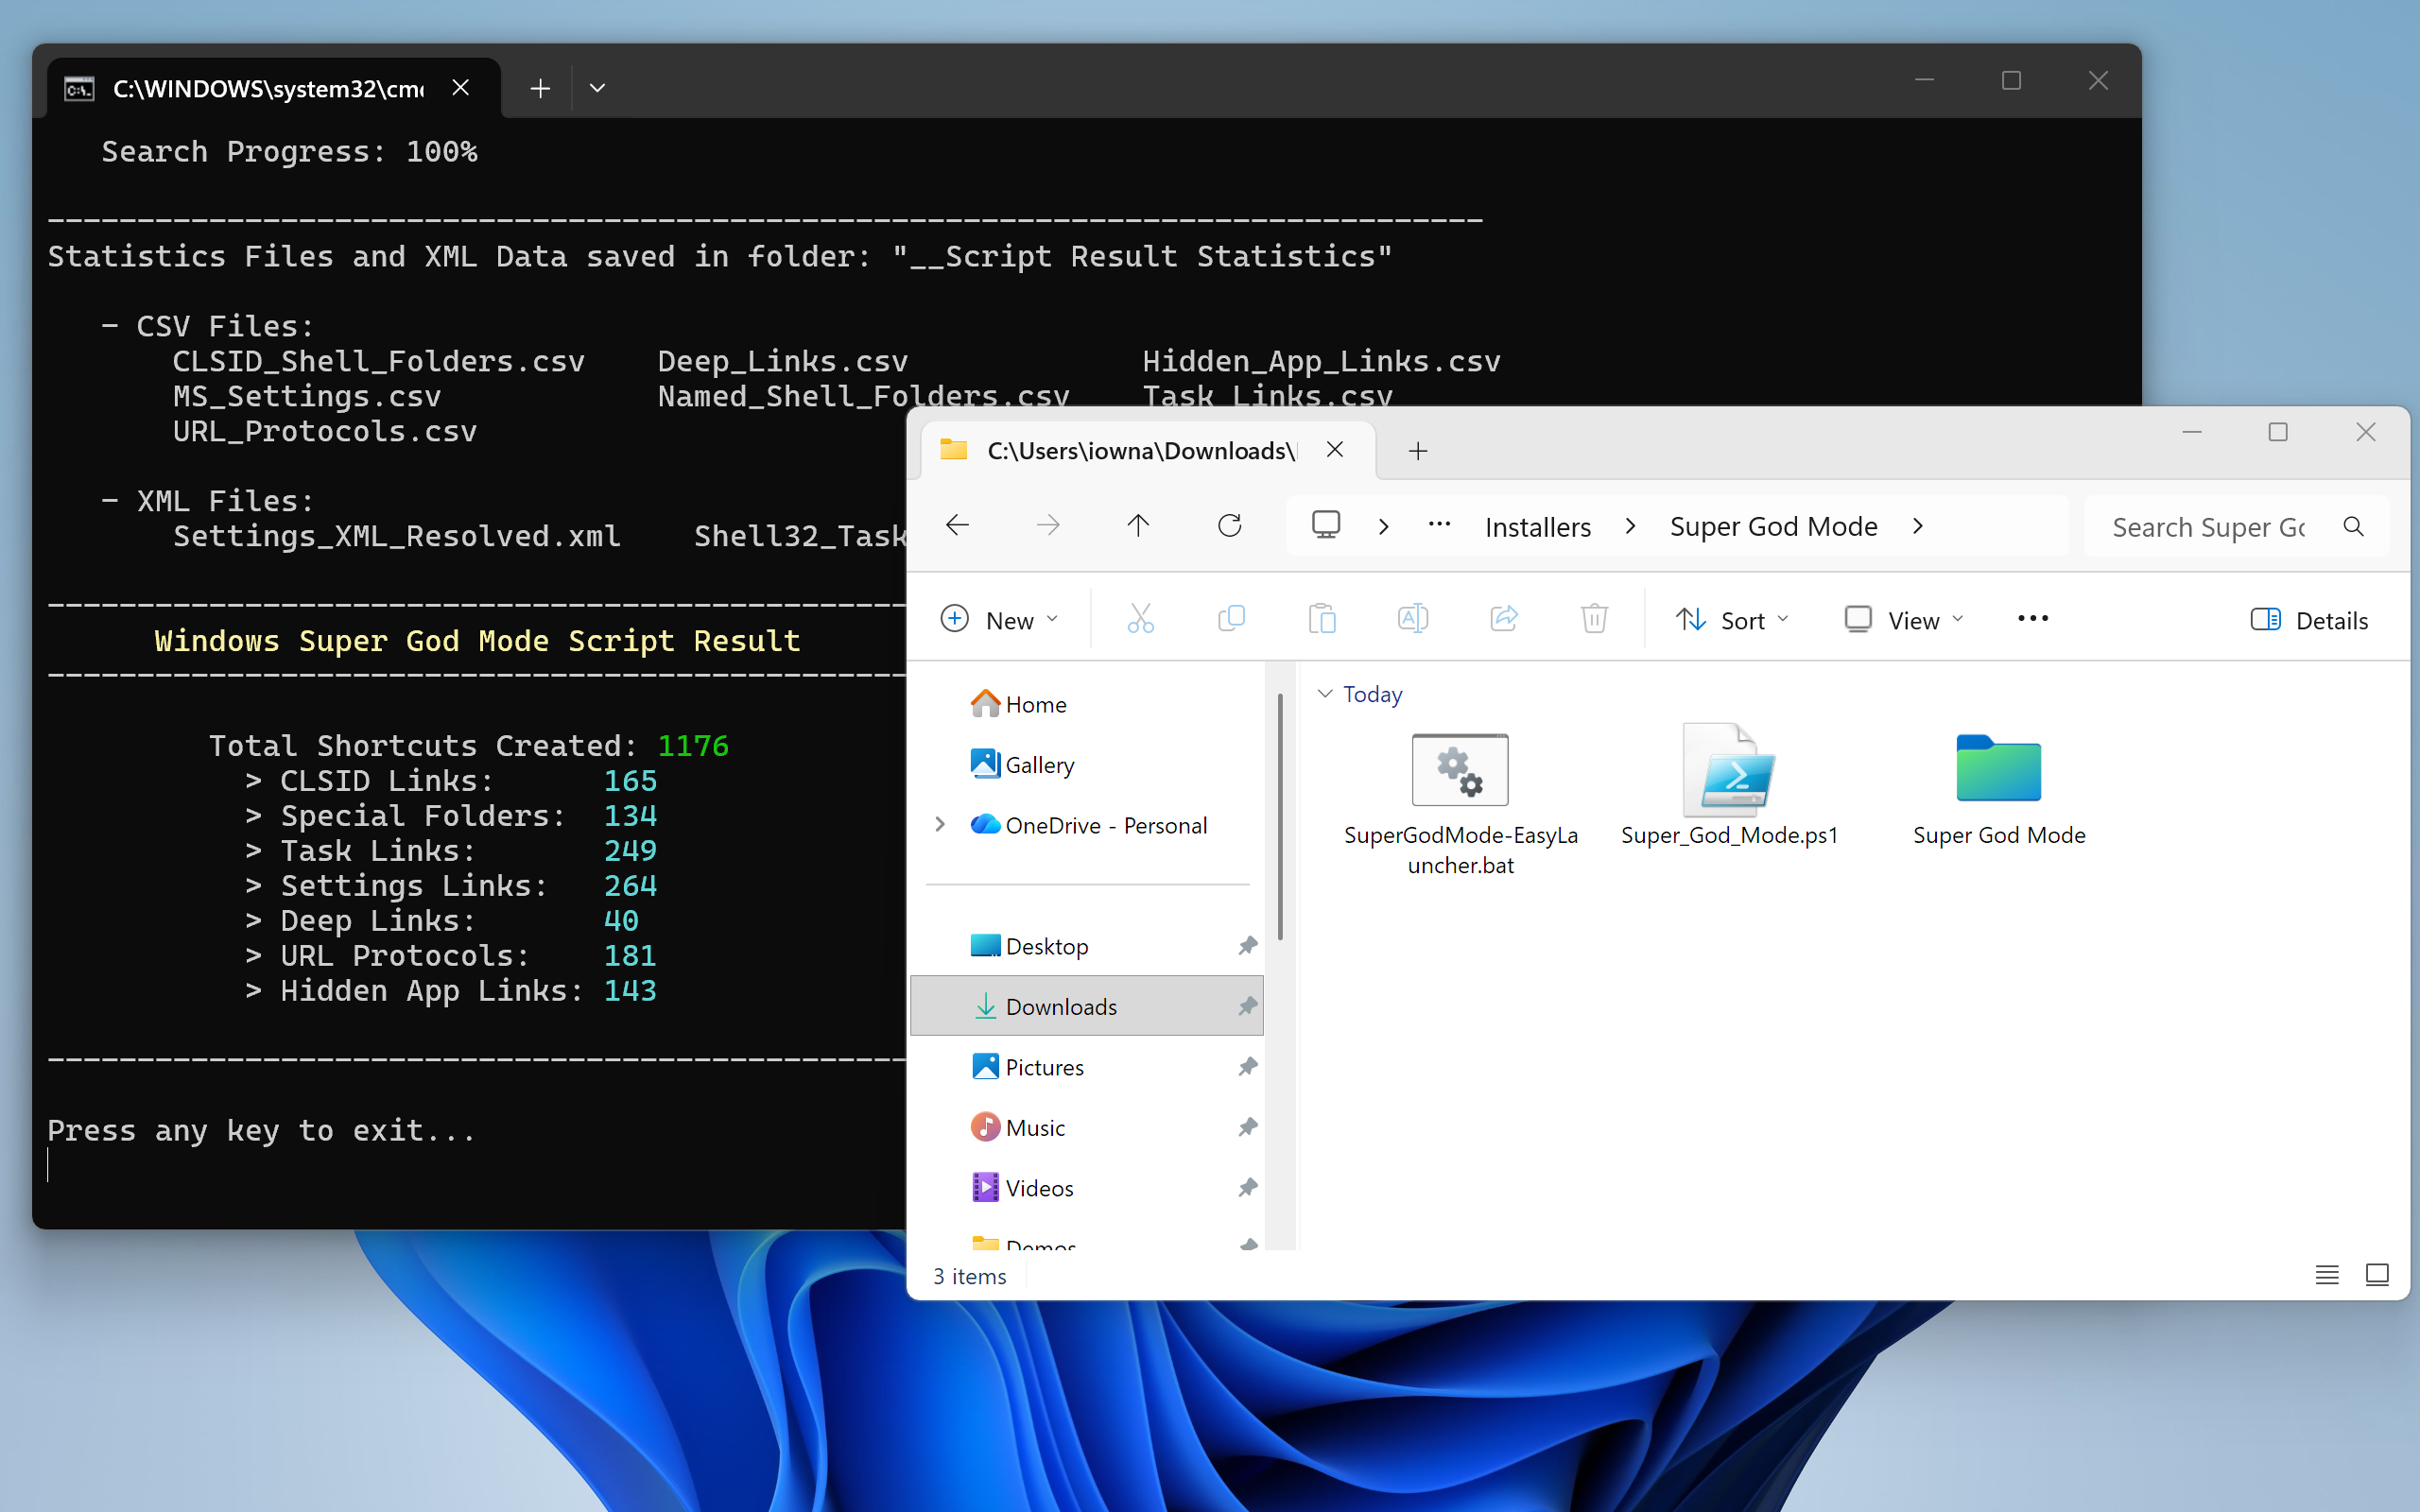Image resolution: width=2420 pixels, height=1512 pixels.
Task: Open the terminal profile dropdown arrow
Action: pyautogui.click(x=597, y=88)
